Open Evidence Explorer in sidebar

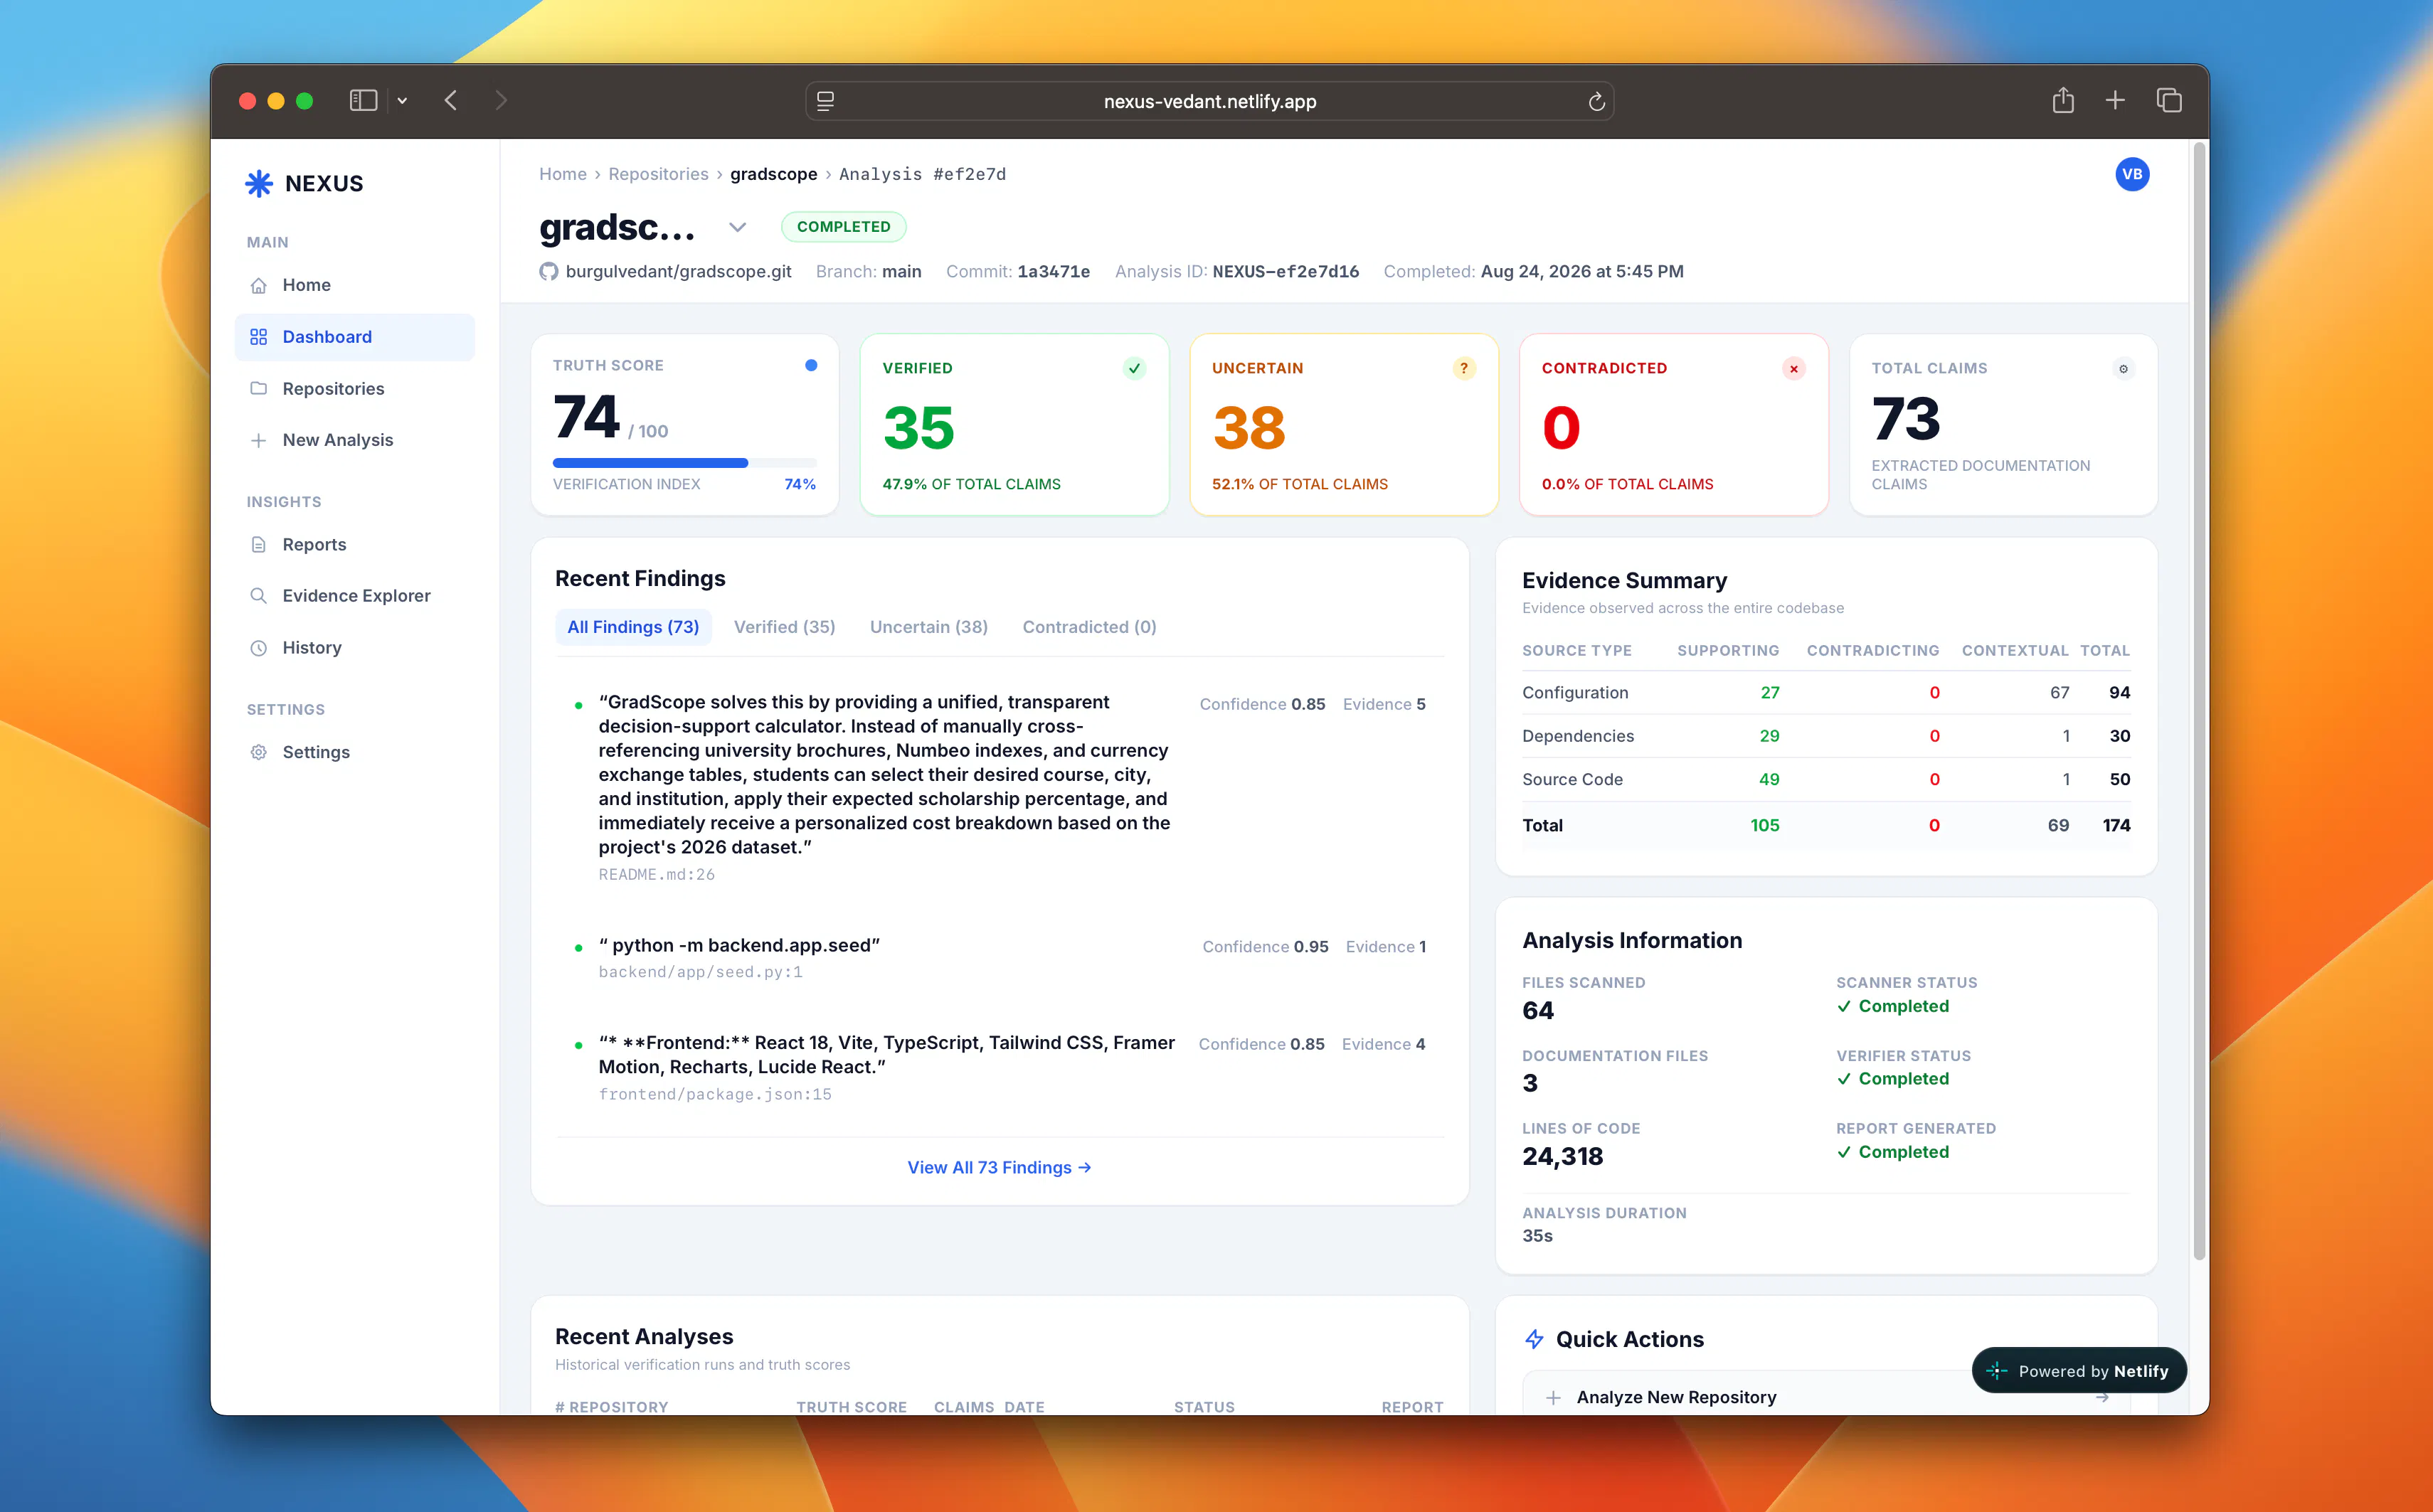click(355, 595)
